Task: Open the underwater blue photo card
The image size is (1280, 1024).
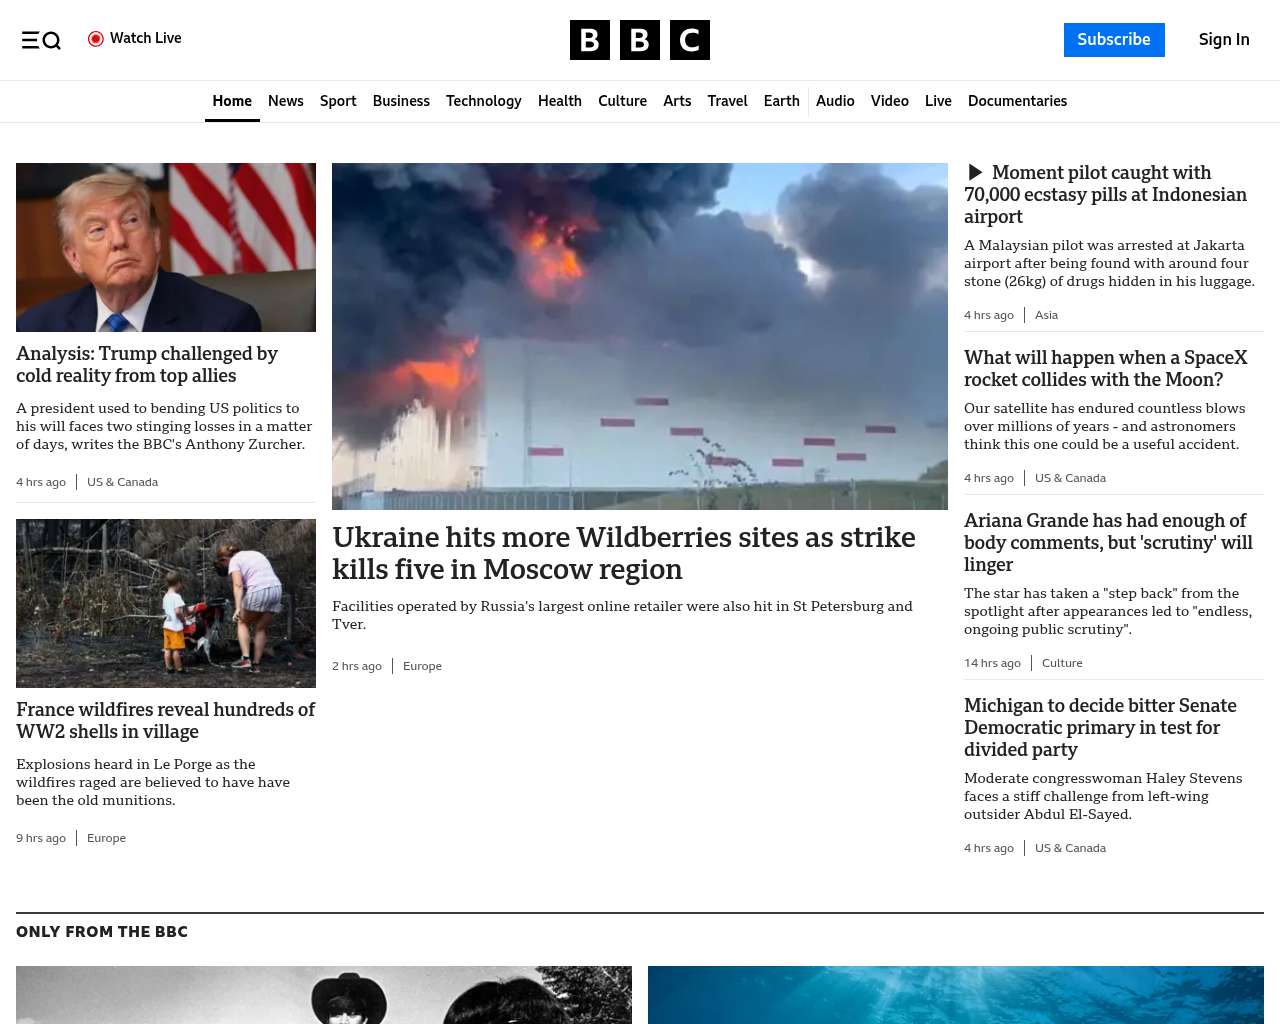Action: 956,995
